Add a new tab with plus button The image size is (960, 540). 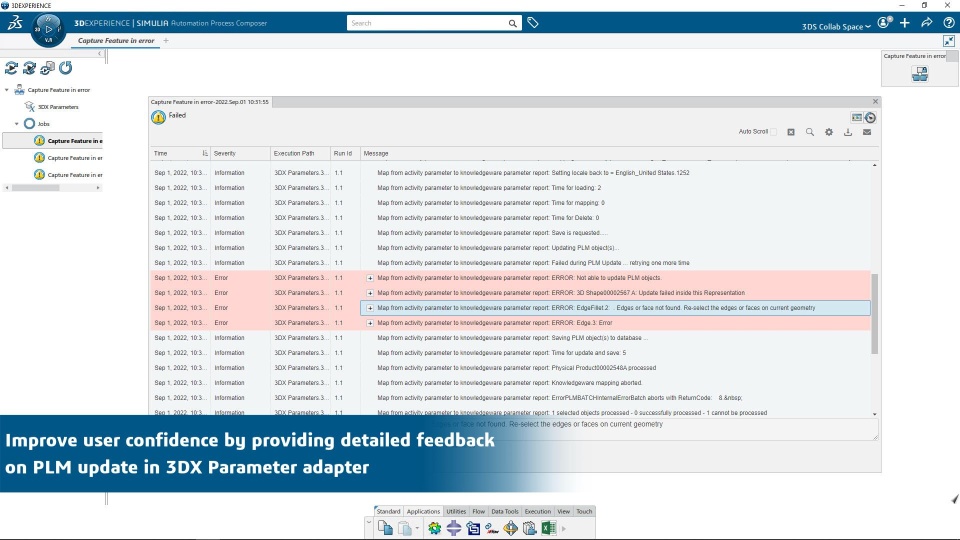[166, 40]
